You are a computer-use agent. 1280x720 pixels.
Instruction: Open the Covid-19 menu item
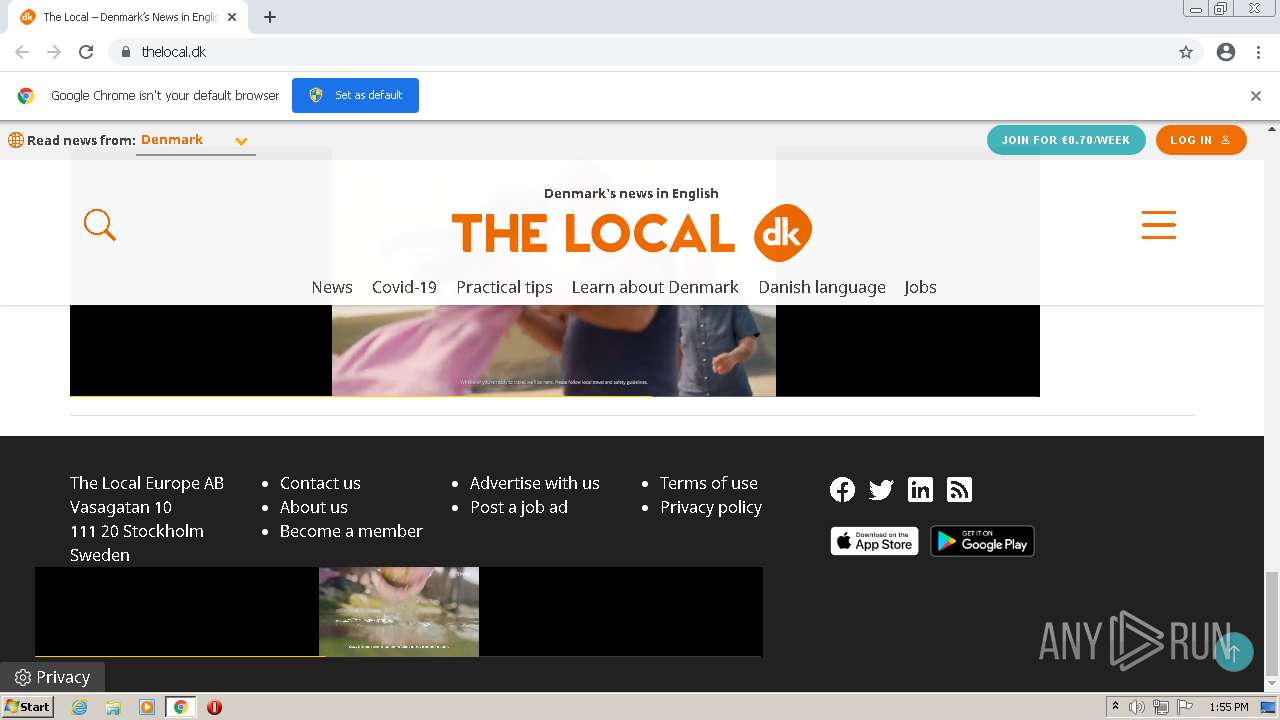(404, 287)
